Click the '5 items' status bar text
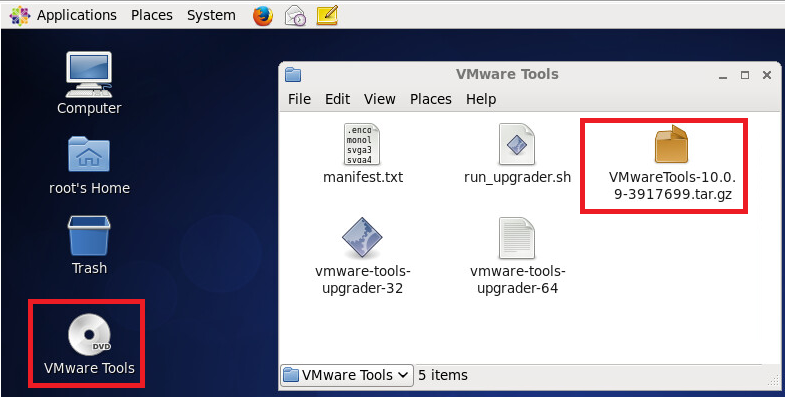The height and width of the screenshot is (397, 785). tap(443, 375)
